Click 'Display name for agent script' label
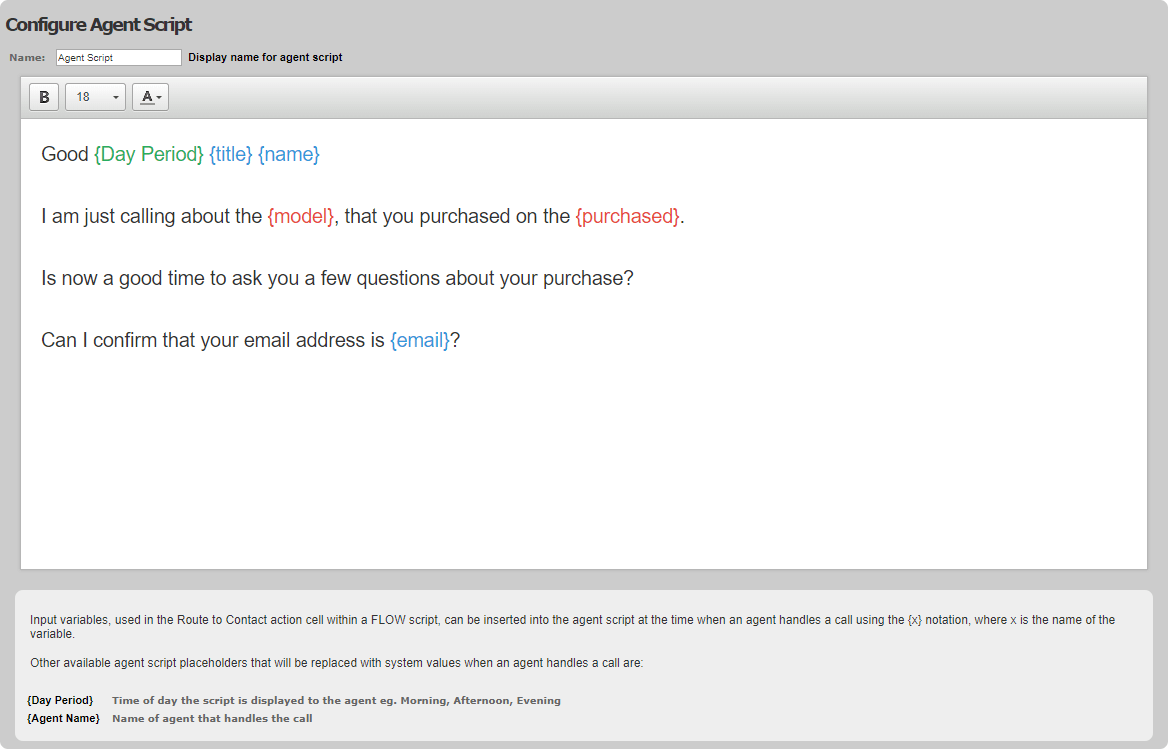The height and width of the screenshot is (749, 1168). coord(265,57)
